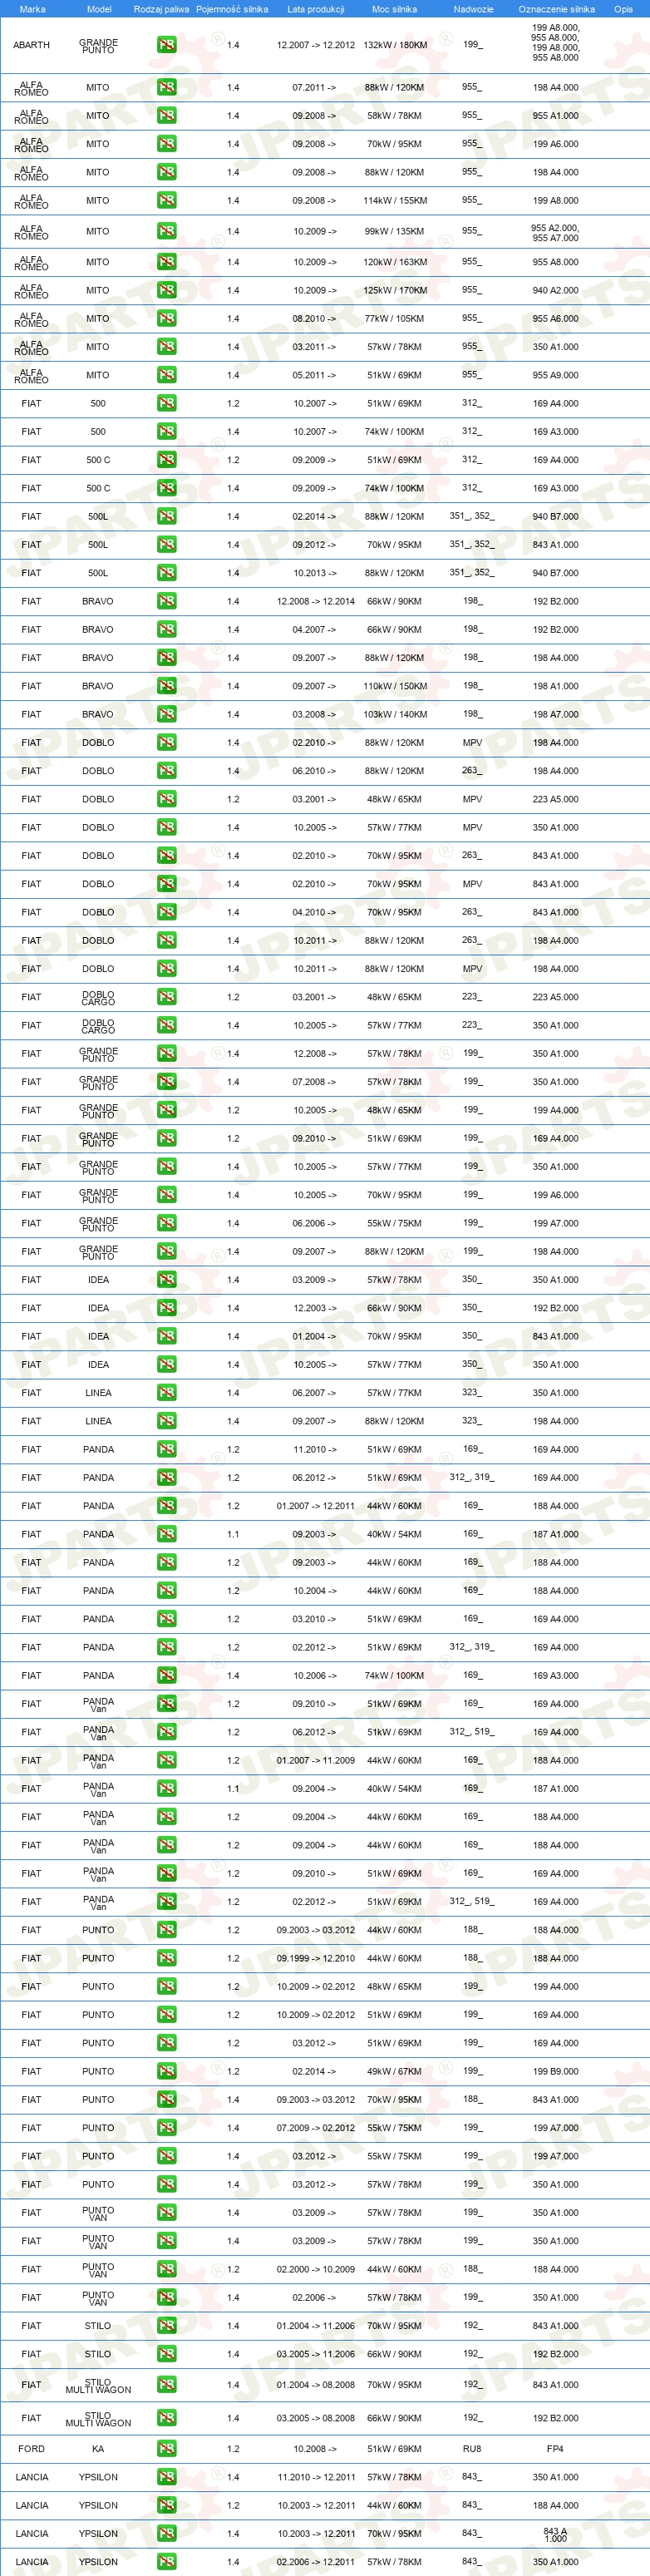Click the 99kW / 135KM power cell

(x=395, y=231)
